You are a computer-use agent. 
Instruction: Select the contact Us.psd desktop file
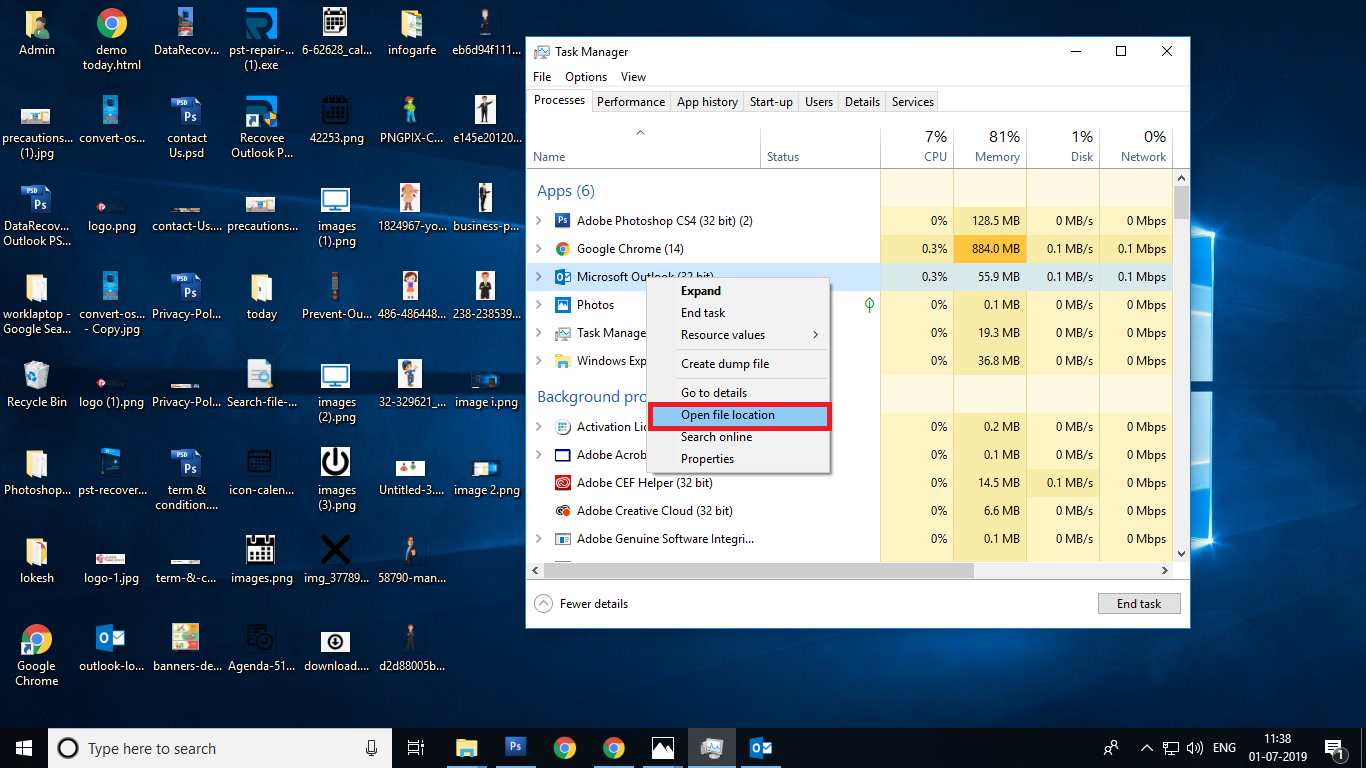tap(187, 128)
